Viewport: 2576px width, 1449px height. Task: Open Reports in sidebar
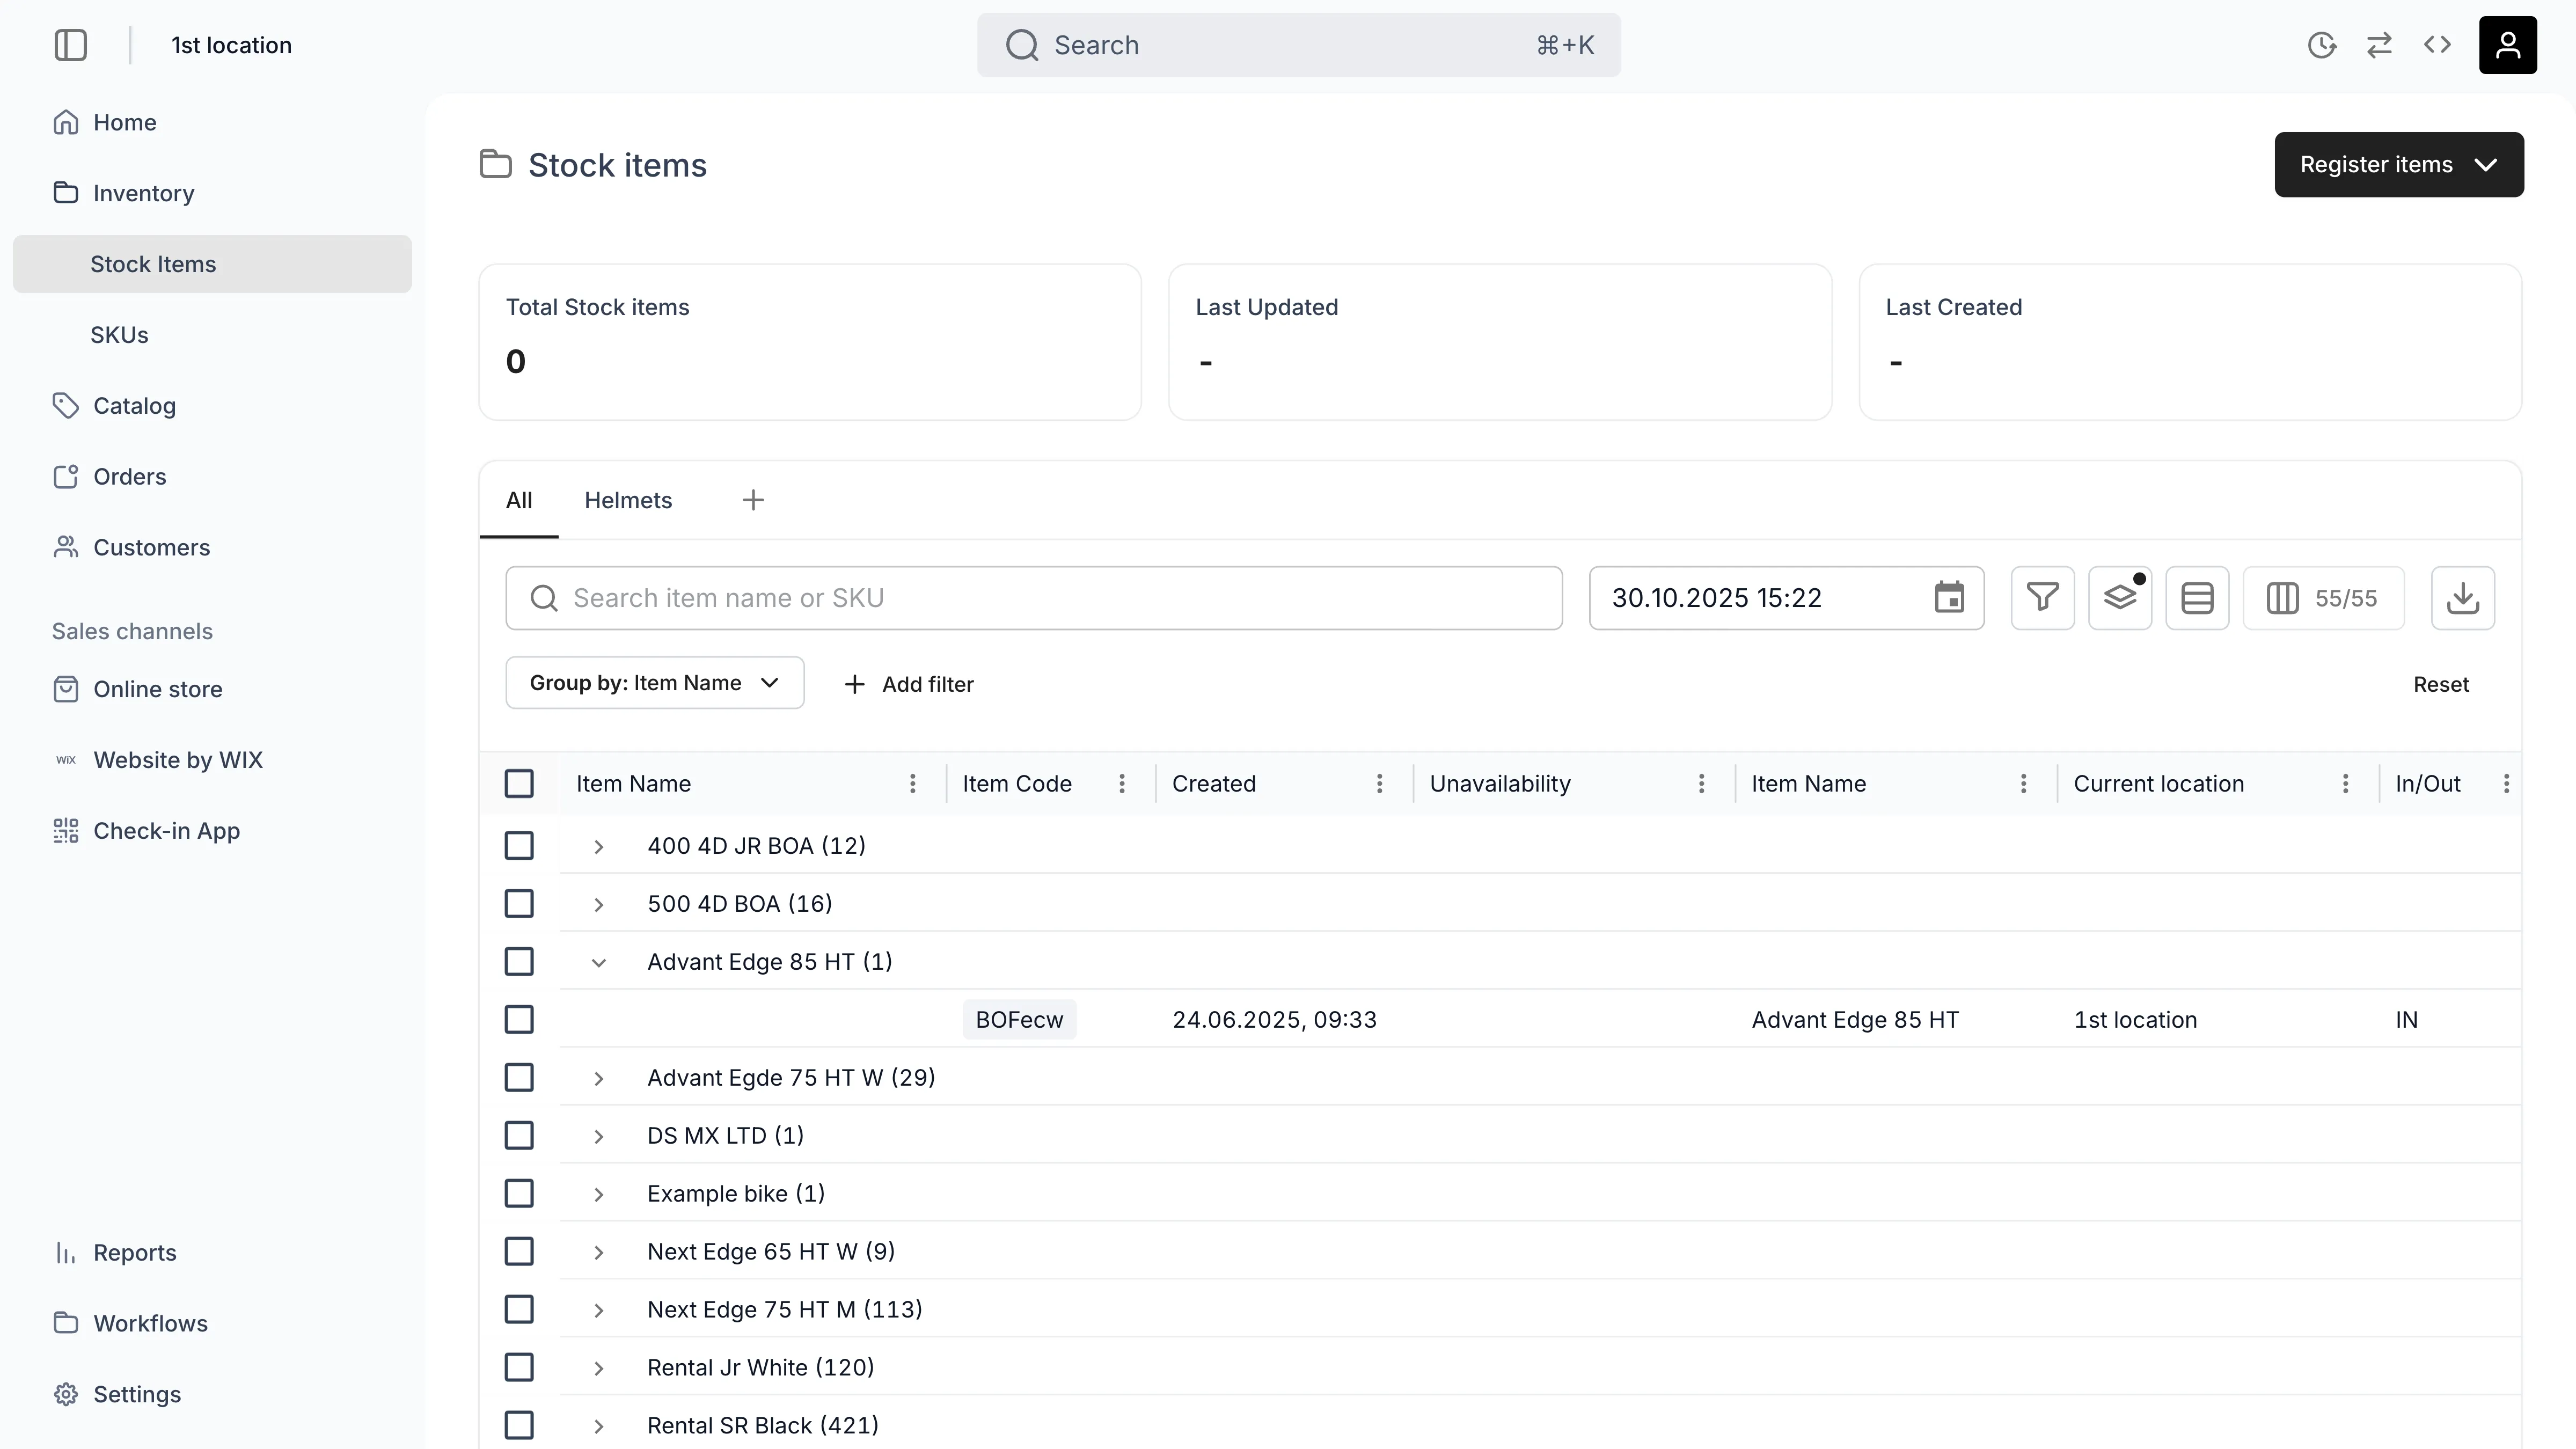212,1253
